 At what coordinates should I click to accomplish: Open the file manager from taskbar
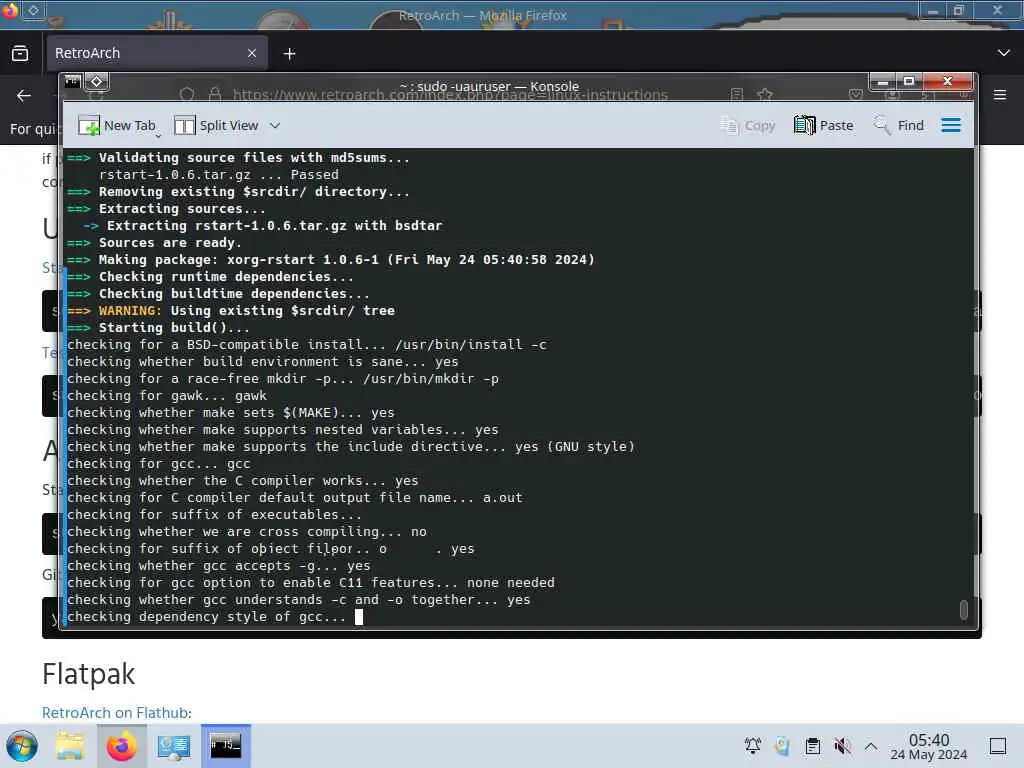[x=70, y=746]
